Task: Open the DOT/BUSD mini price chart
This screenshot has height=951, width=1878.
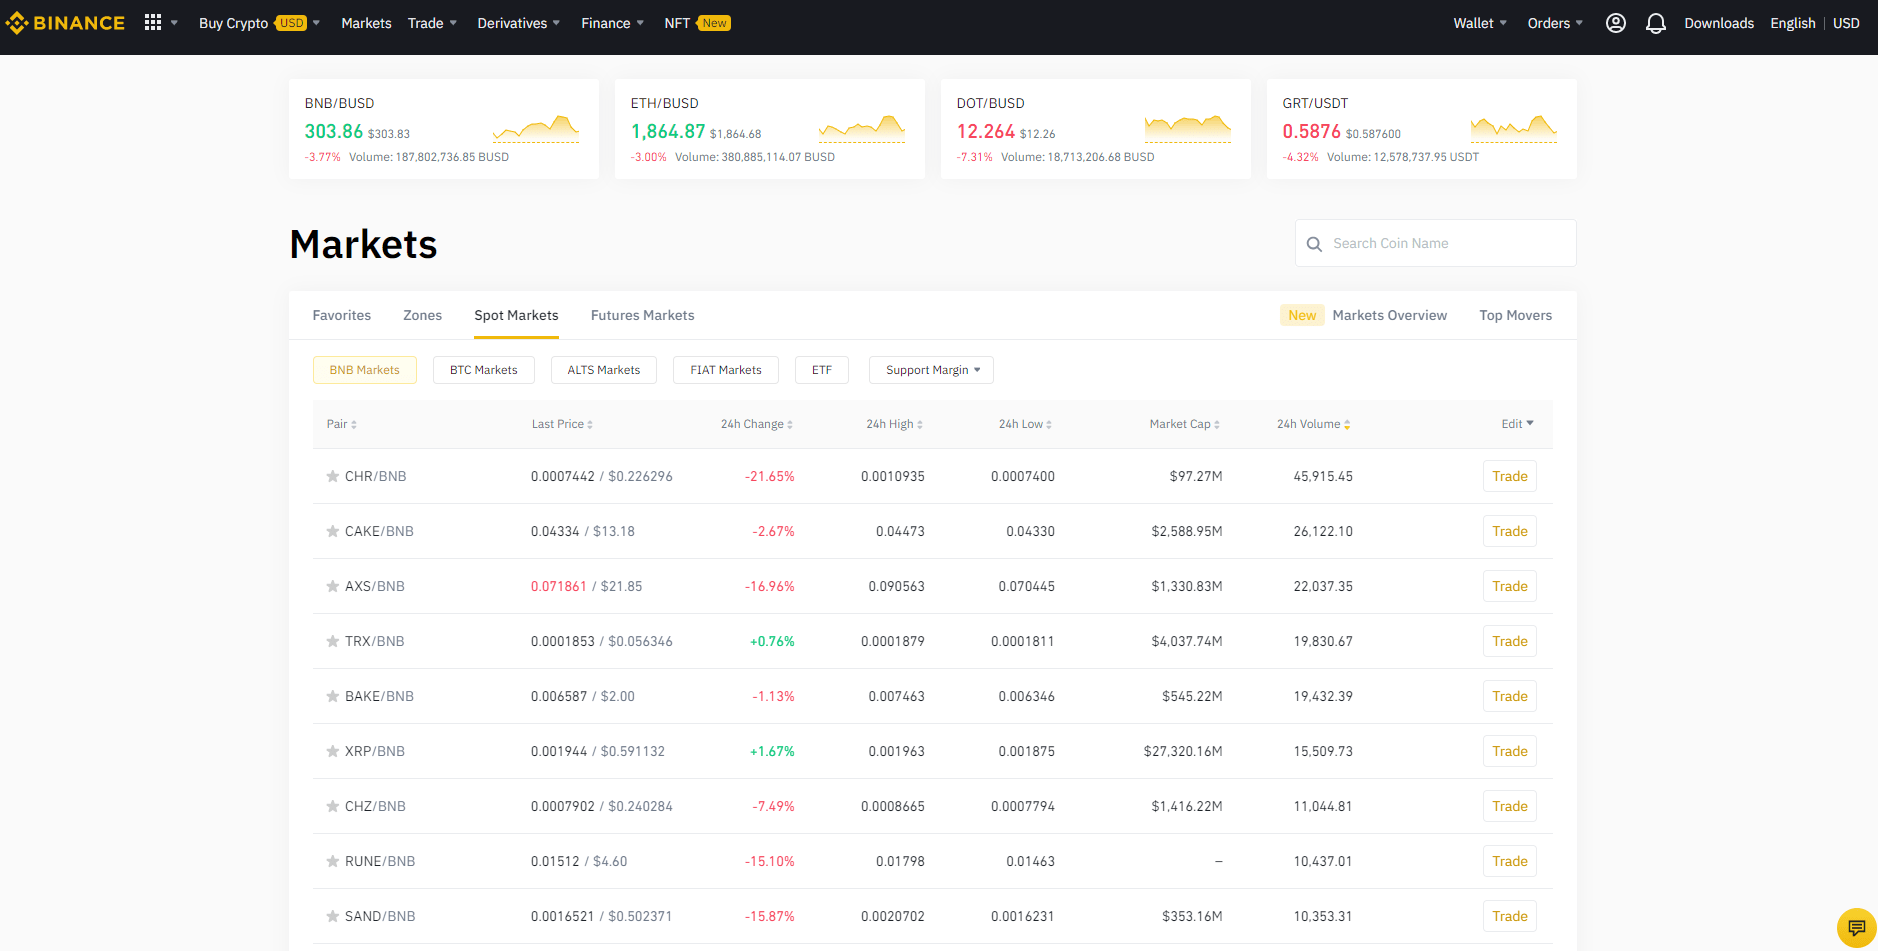Action: point(1188,129)
